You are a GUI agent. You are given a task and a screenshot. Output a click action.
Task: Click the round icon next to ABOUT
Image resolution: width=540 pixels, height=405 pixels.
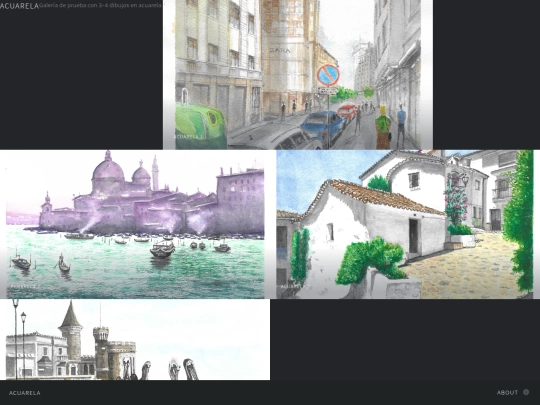coord(526,392)
